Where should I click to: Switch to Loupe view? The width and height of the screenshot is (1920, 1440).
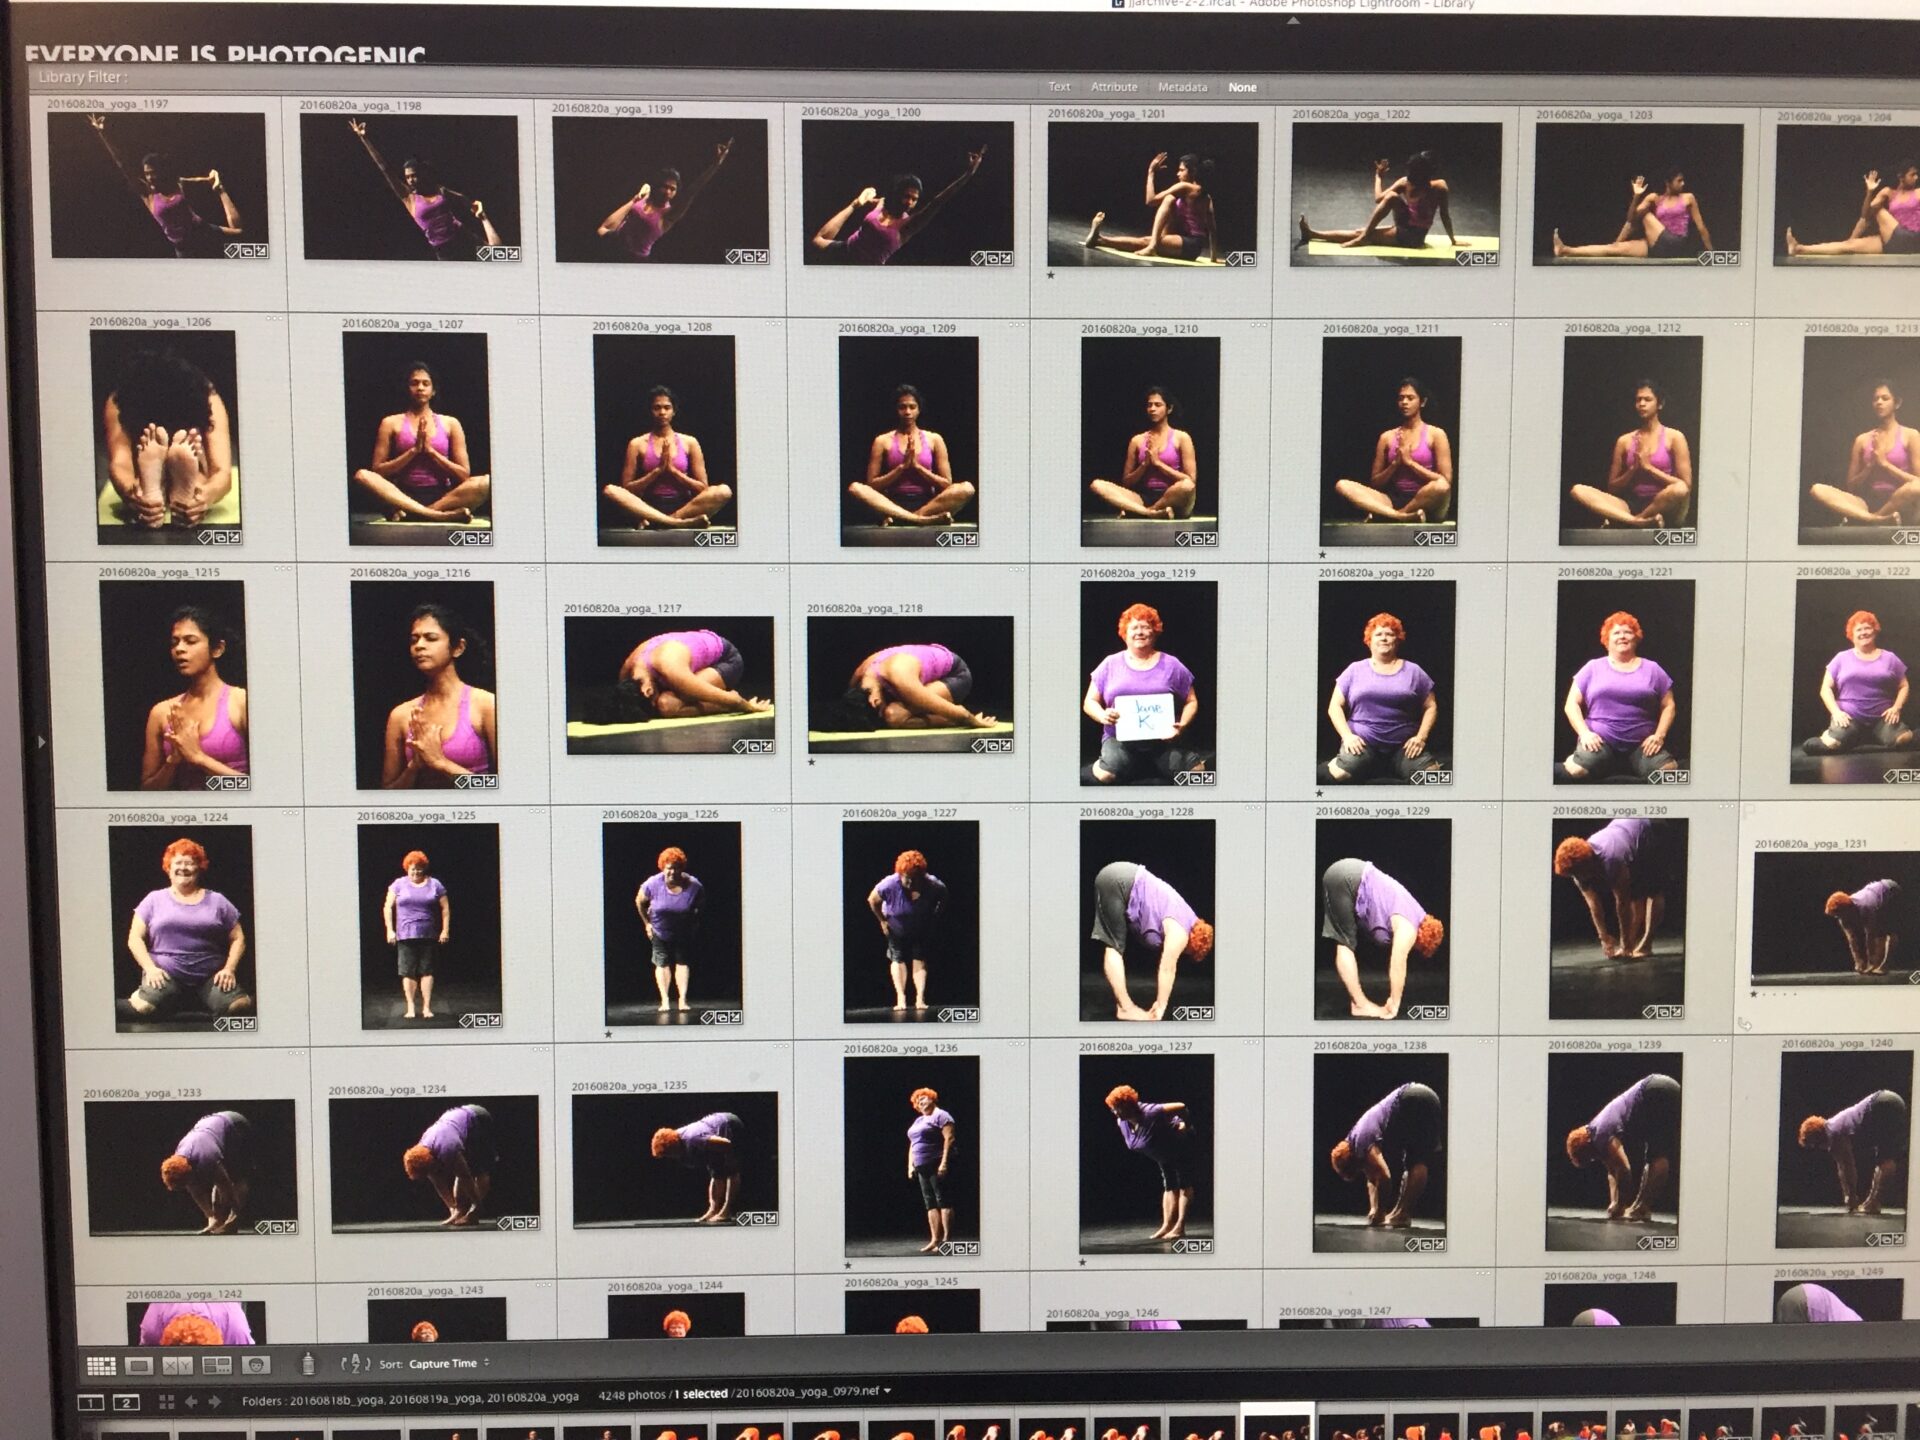pos(139,1365)
